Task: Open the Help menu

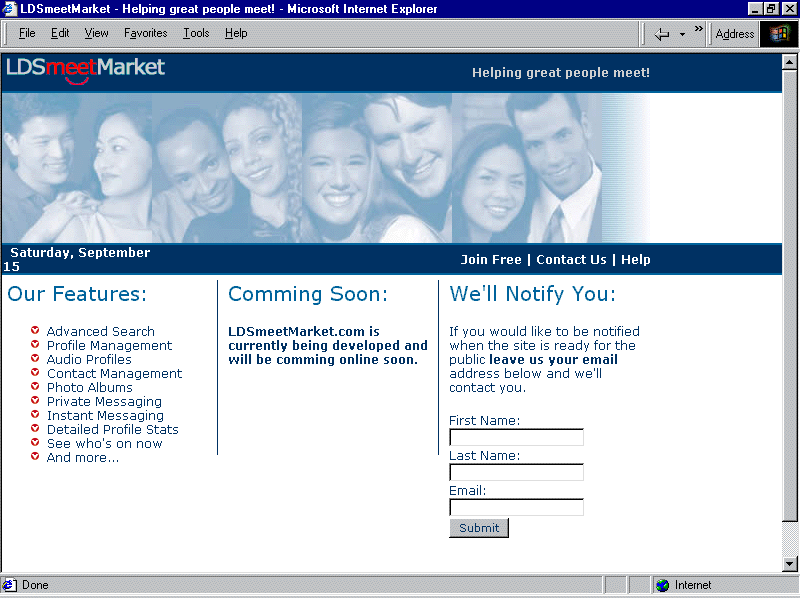Action: 236,33
